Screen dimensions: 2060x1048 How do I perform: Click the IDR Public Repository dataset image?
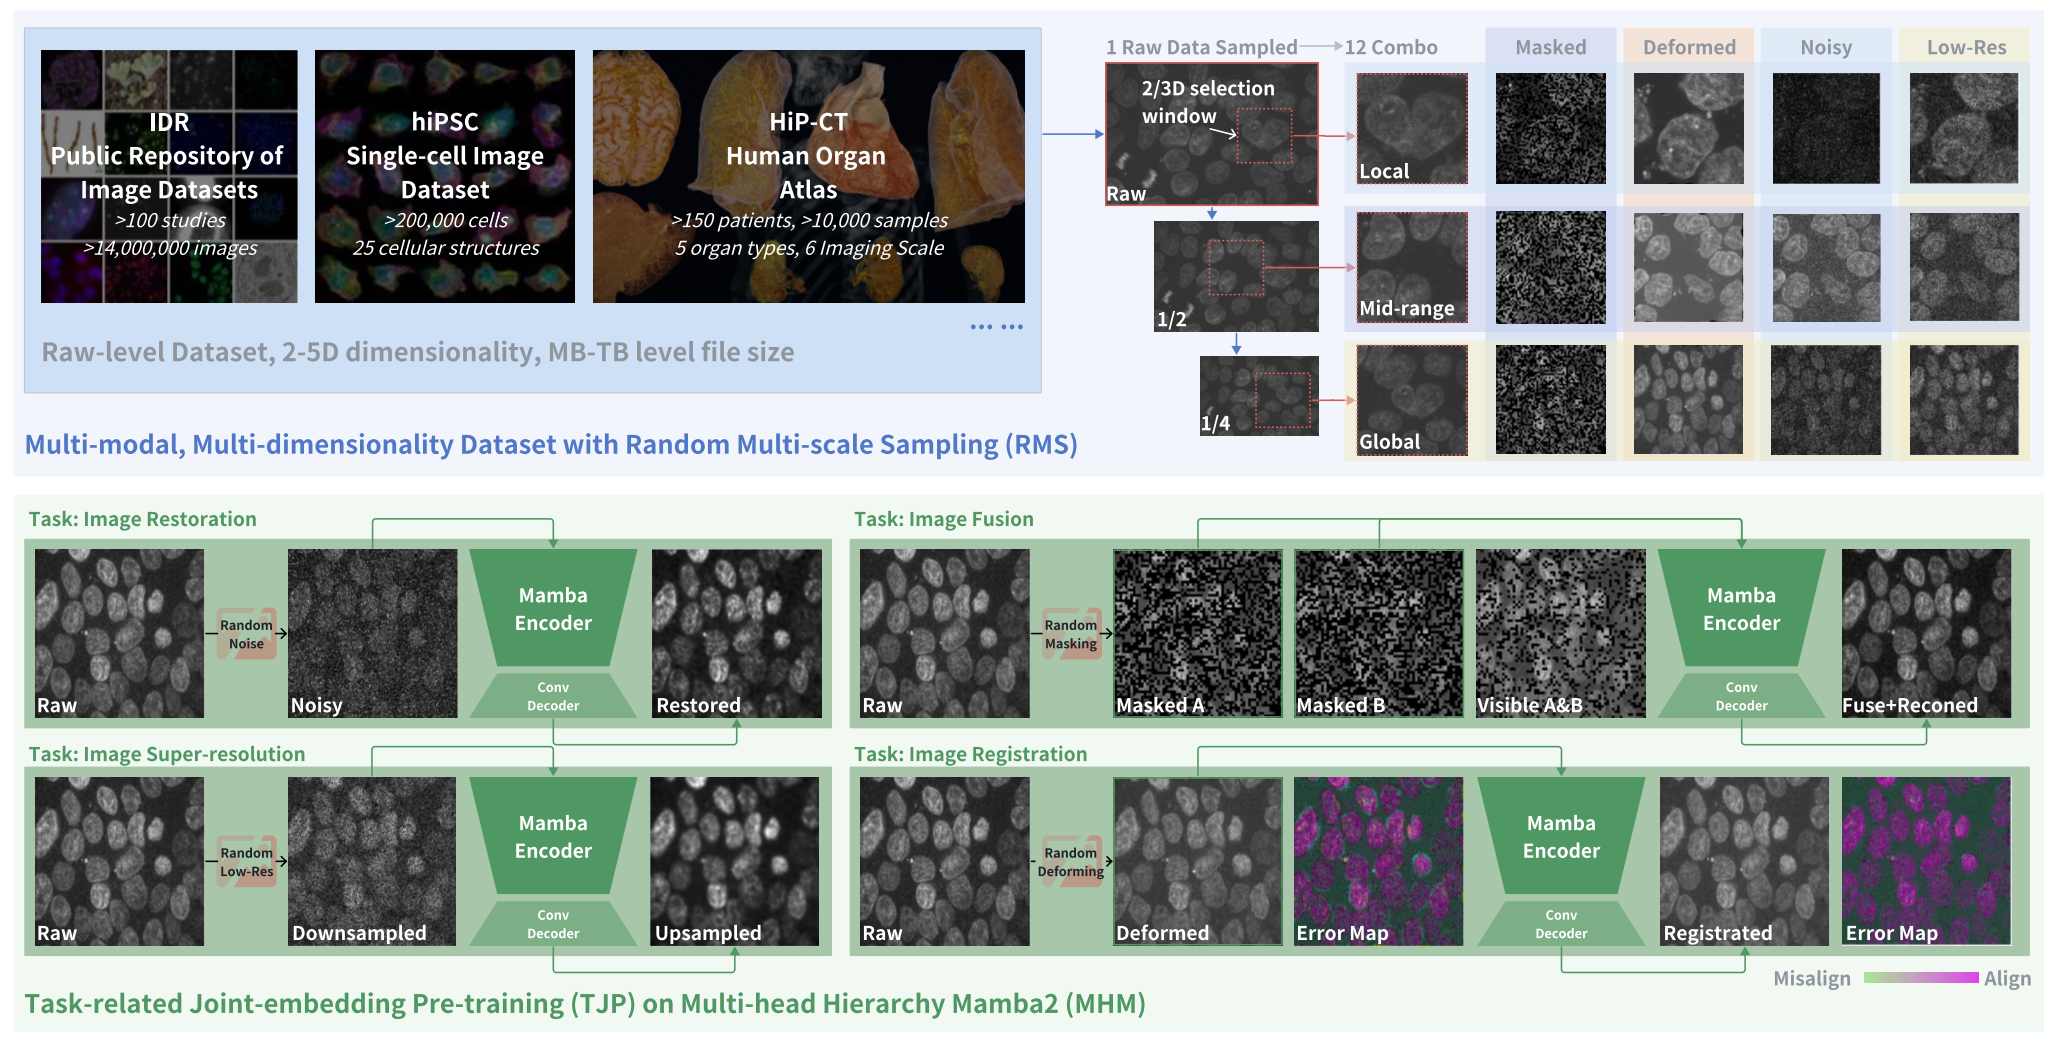pyautogui.click(x=169, y=176)
